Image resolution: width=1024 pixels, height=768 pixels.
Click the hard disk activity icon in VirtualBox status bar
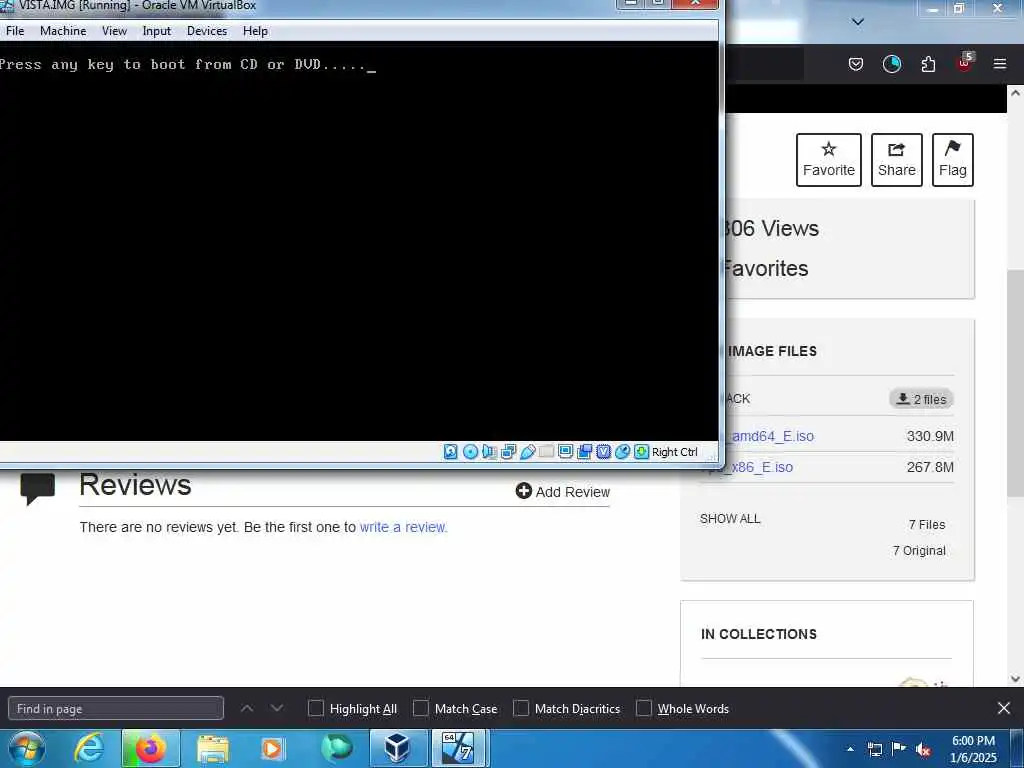click(451, 452)
